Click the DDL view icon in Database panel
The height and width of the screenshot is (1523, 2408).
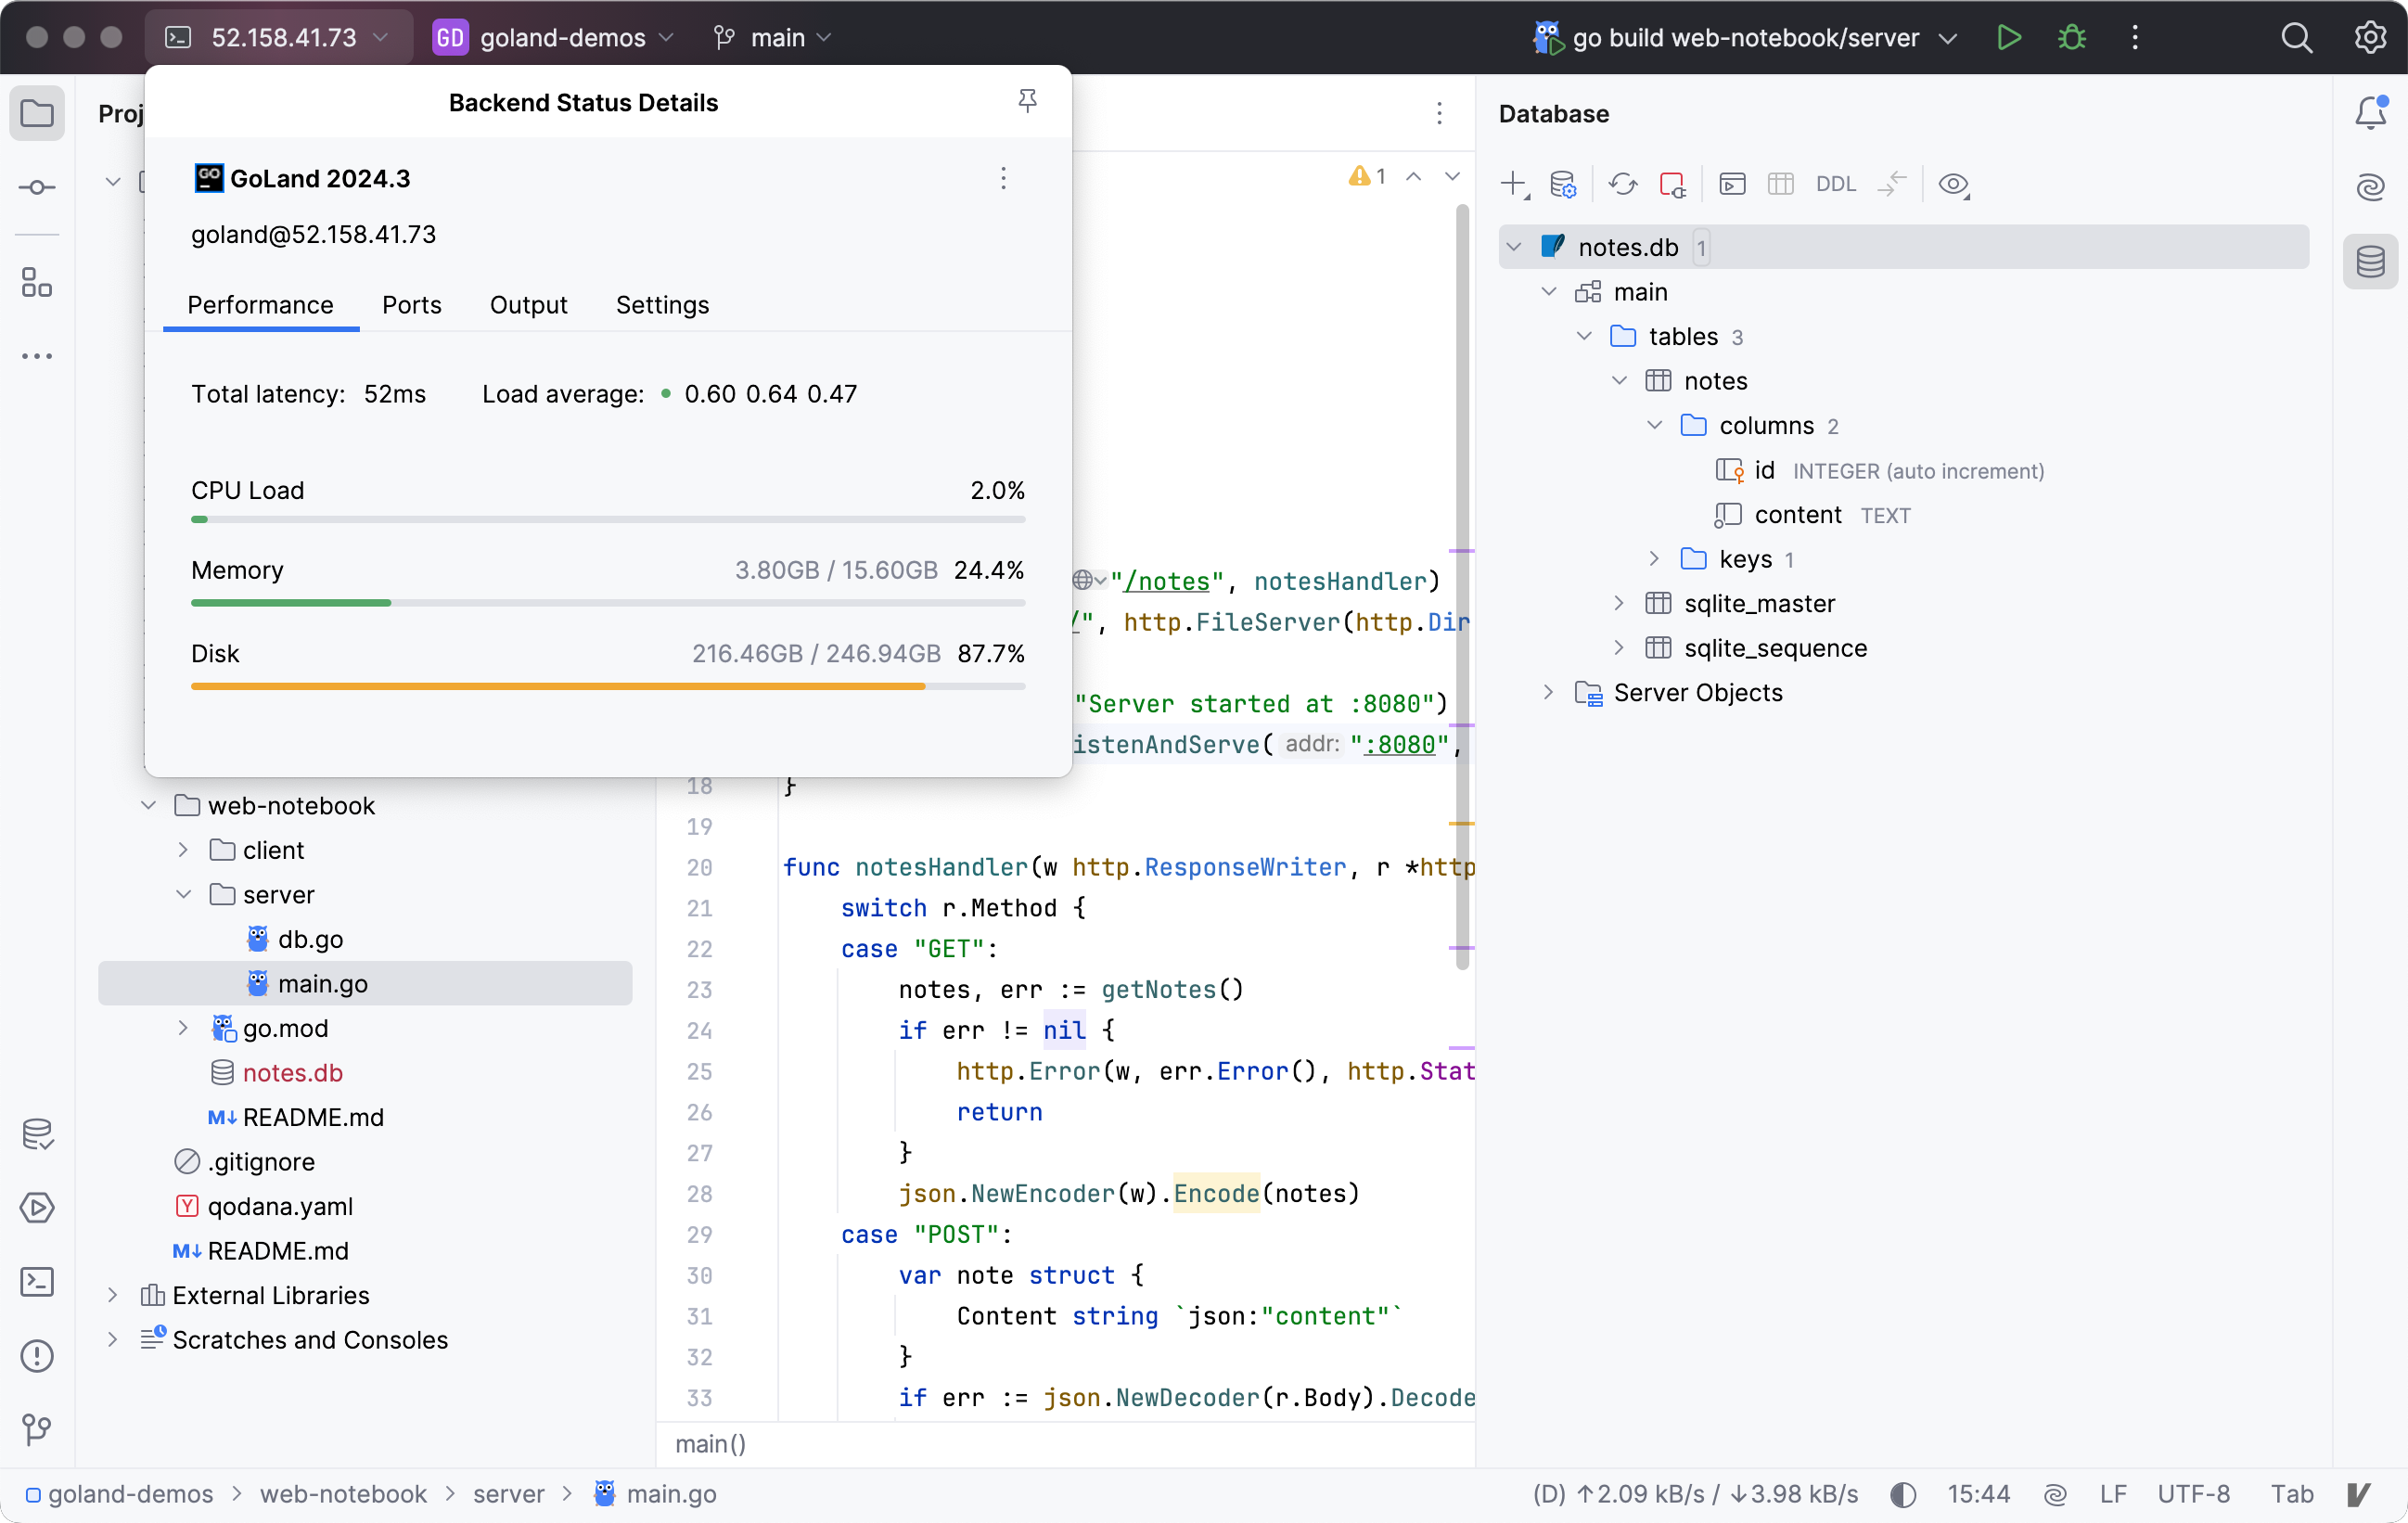pyautogui.click(x=1835, y=185)
